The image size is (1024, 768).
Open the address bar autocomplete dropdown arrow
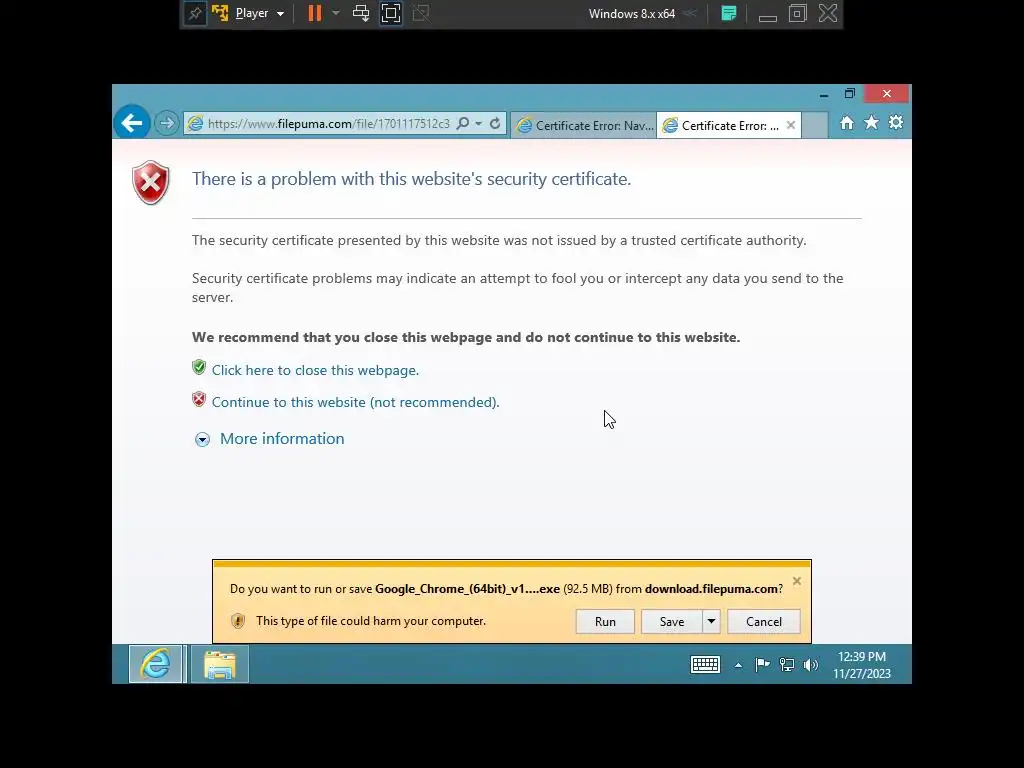(479, 123)
